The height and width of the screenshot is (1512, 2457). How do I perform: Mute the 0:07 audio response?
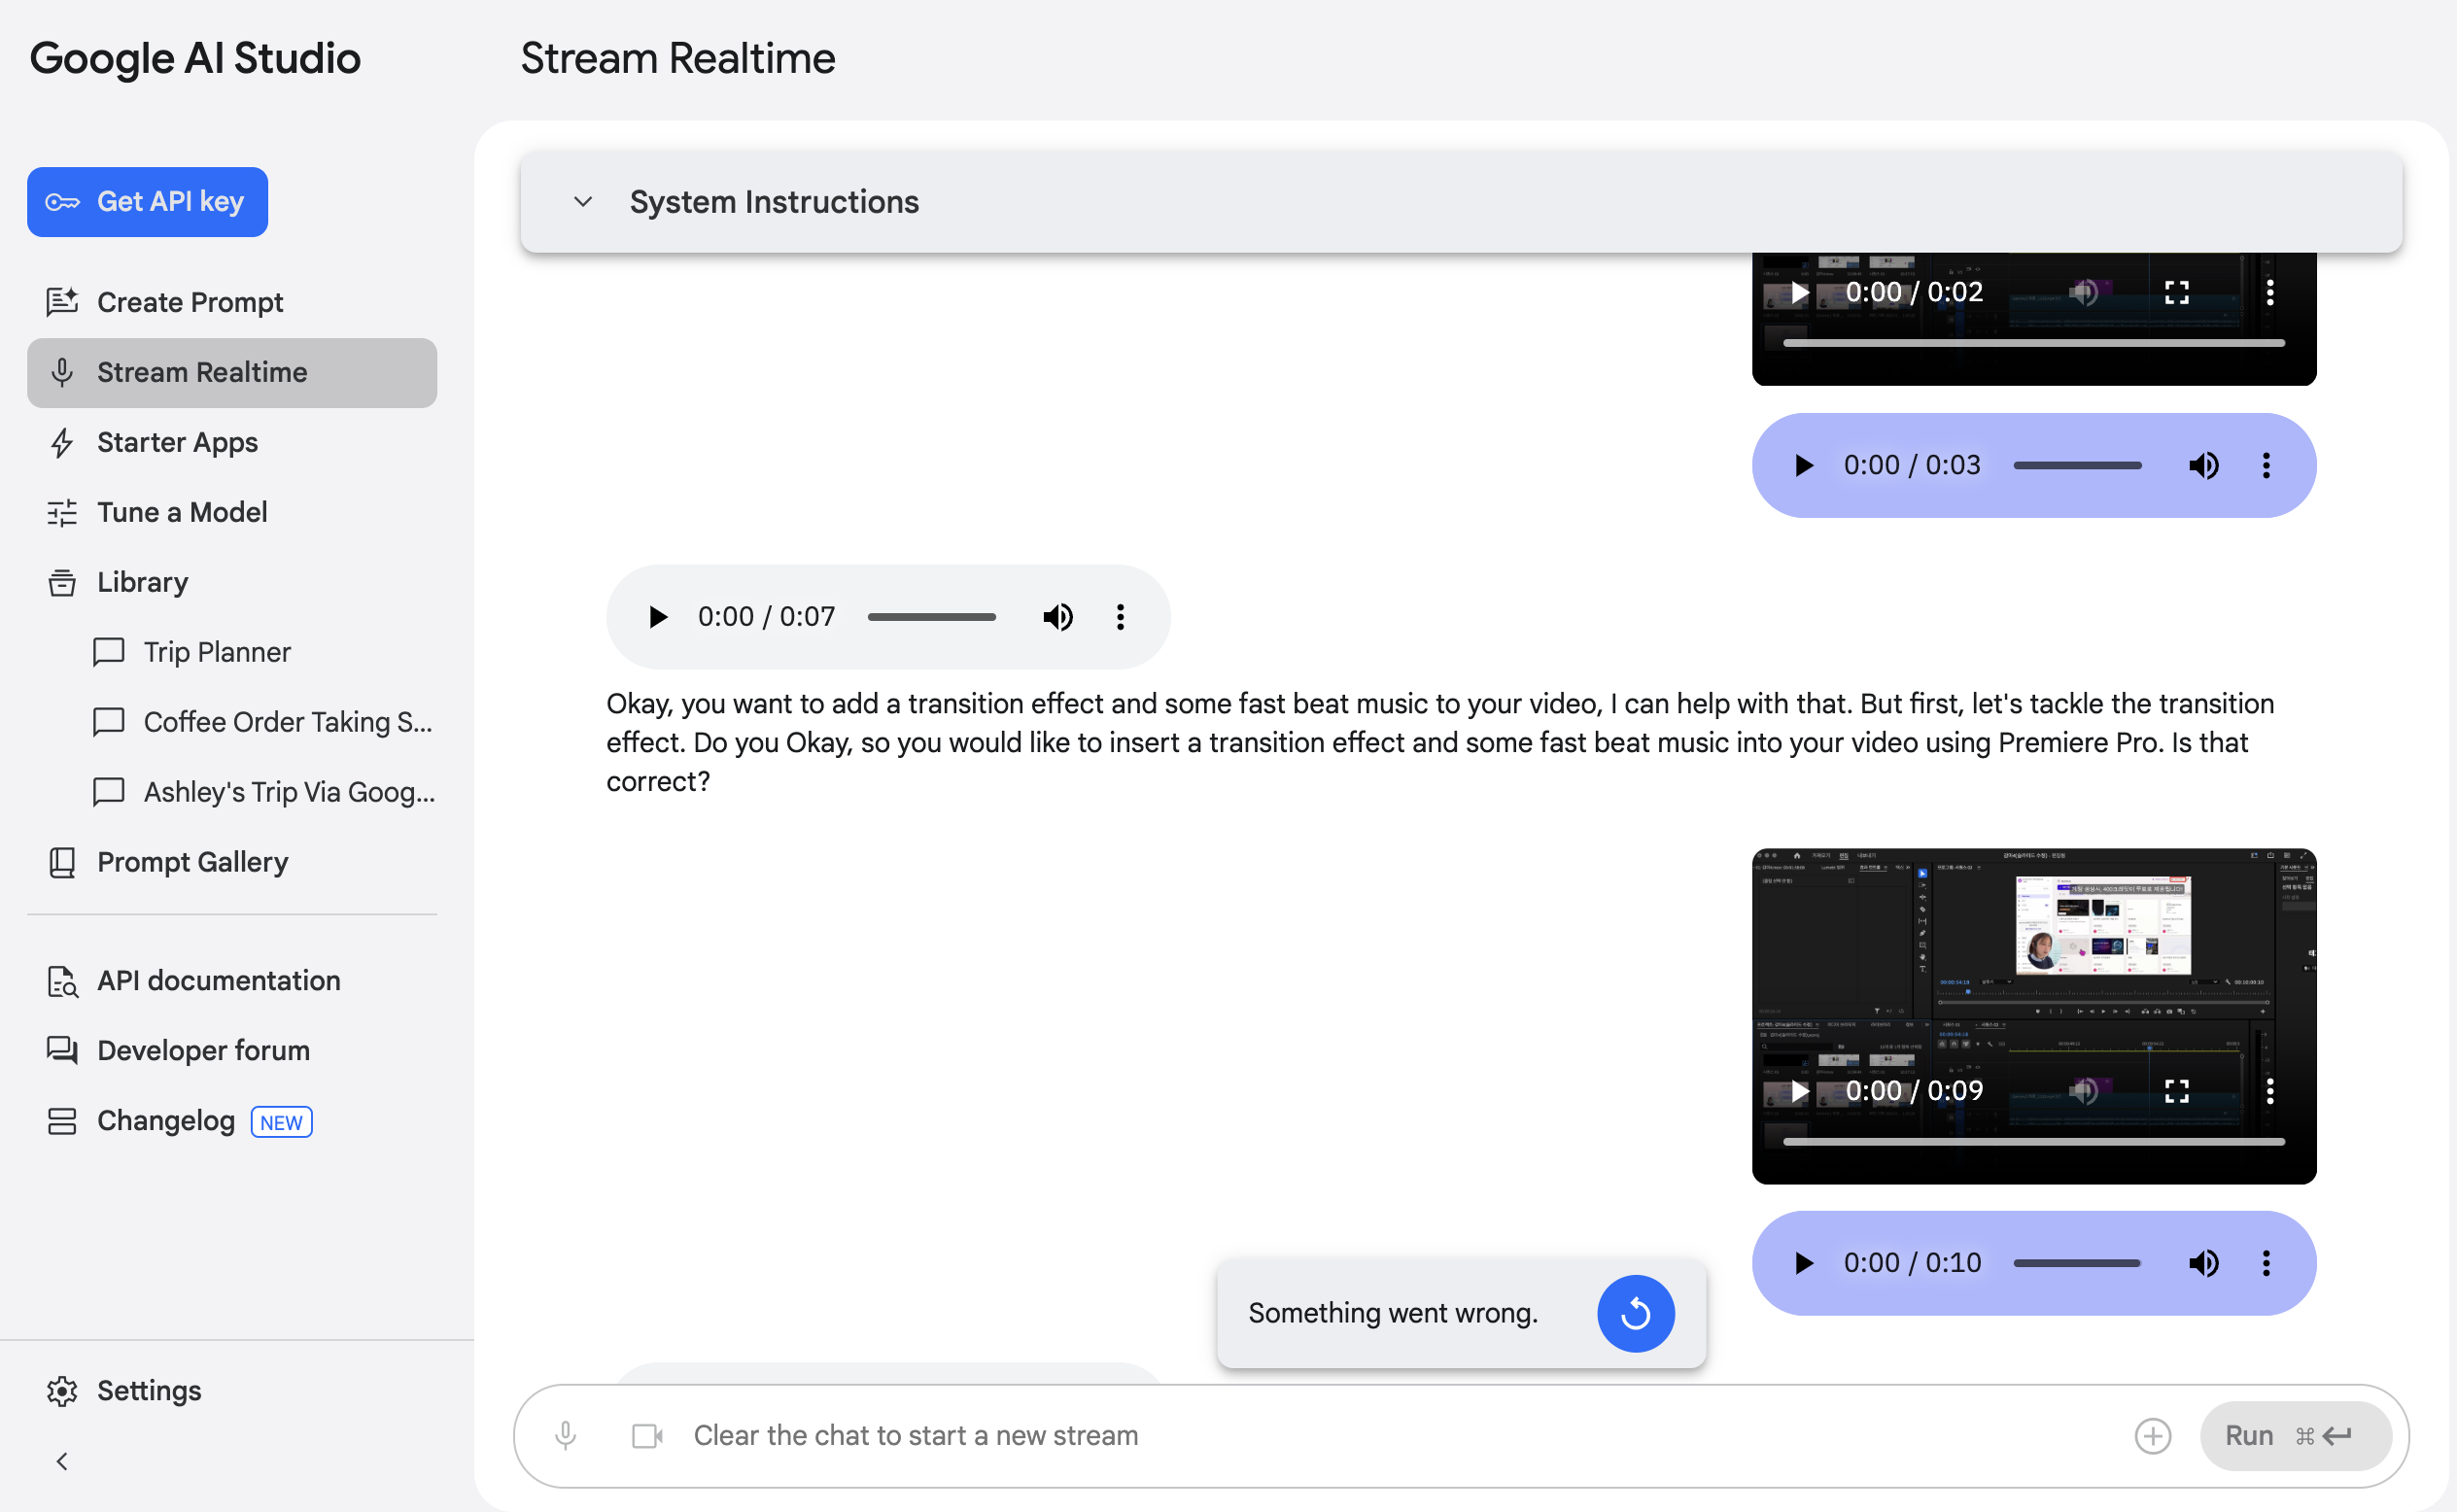pos(1057,616)
